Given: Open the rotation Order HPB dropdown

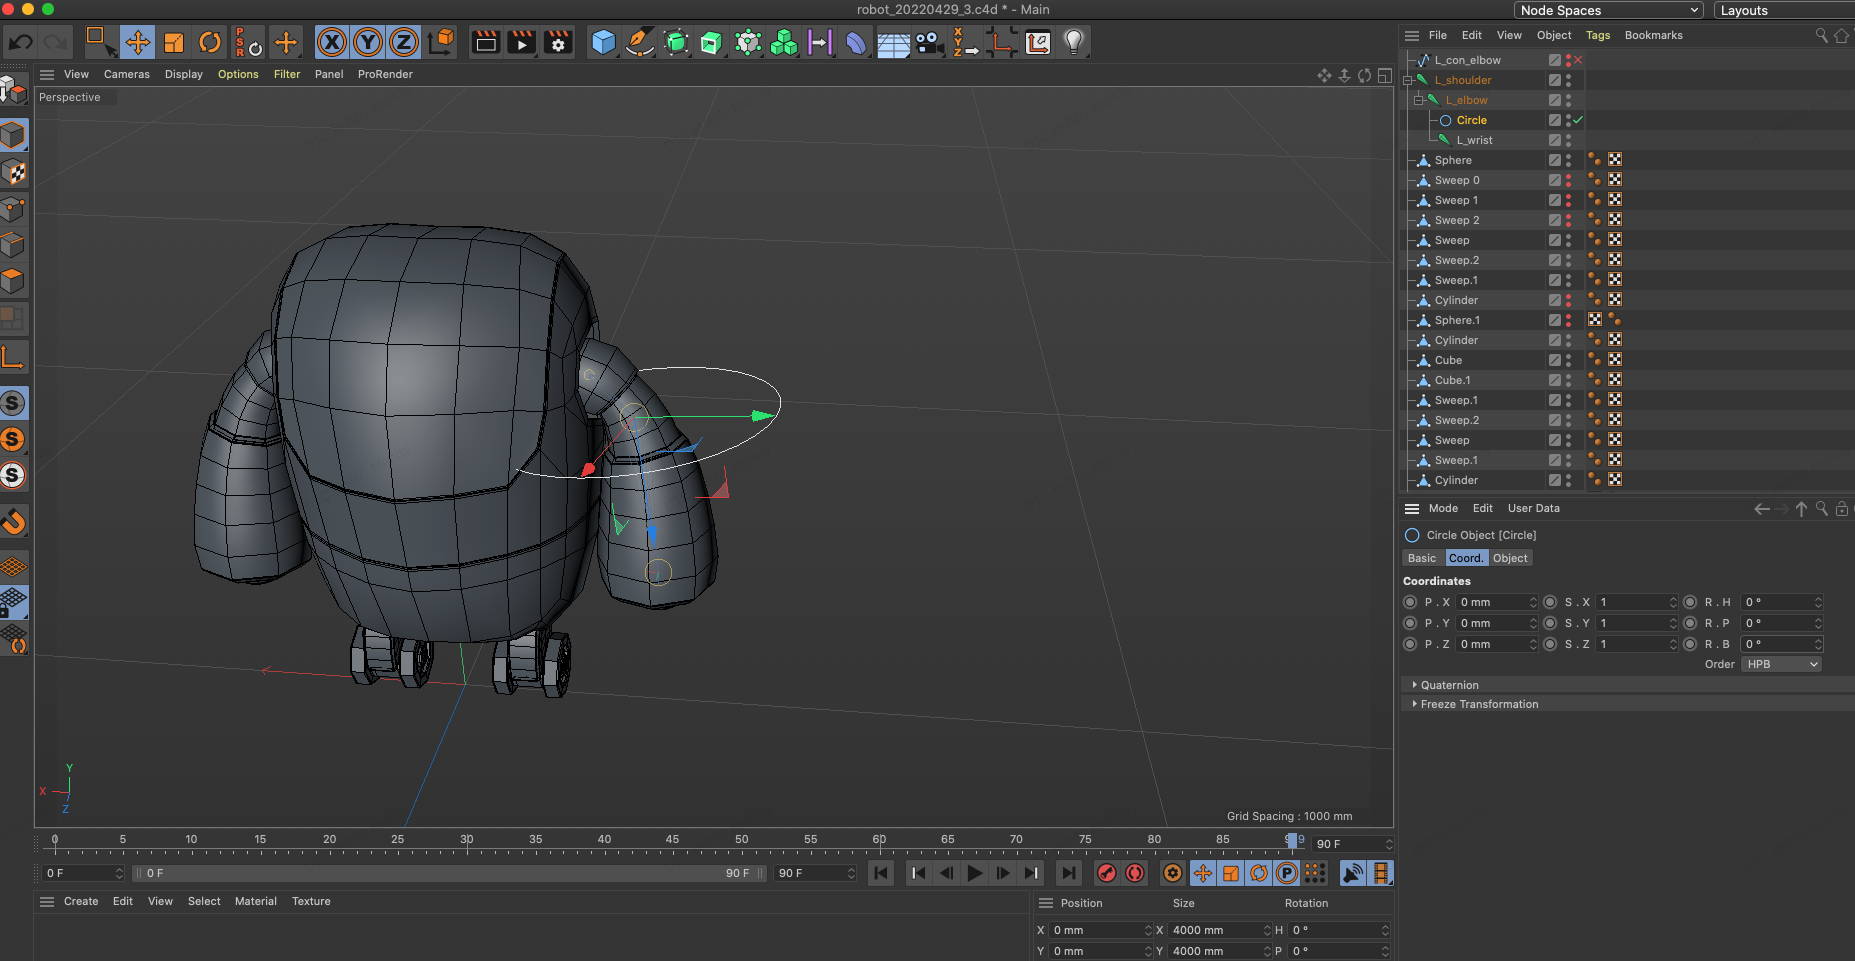Looking at the screenshot, I should pos(1782,664).
